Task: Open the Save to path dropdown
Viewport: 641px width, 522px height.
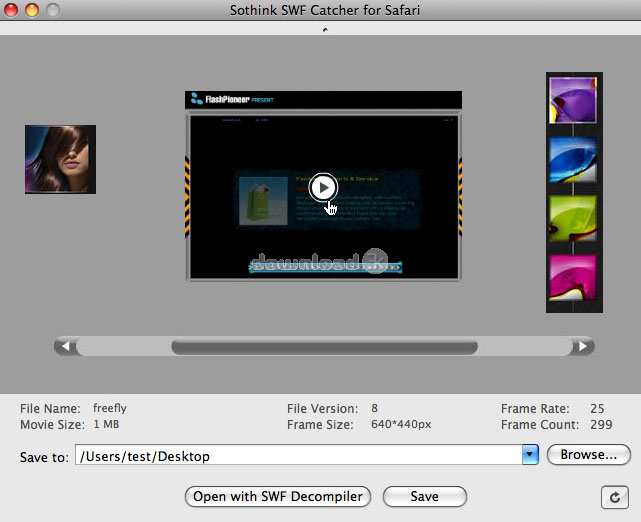Action: pos(530,454)
